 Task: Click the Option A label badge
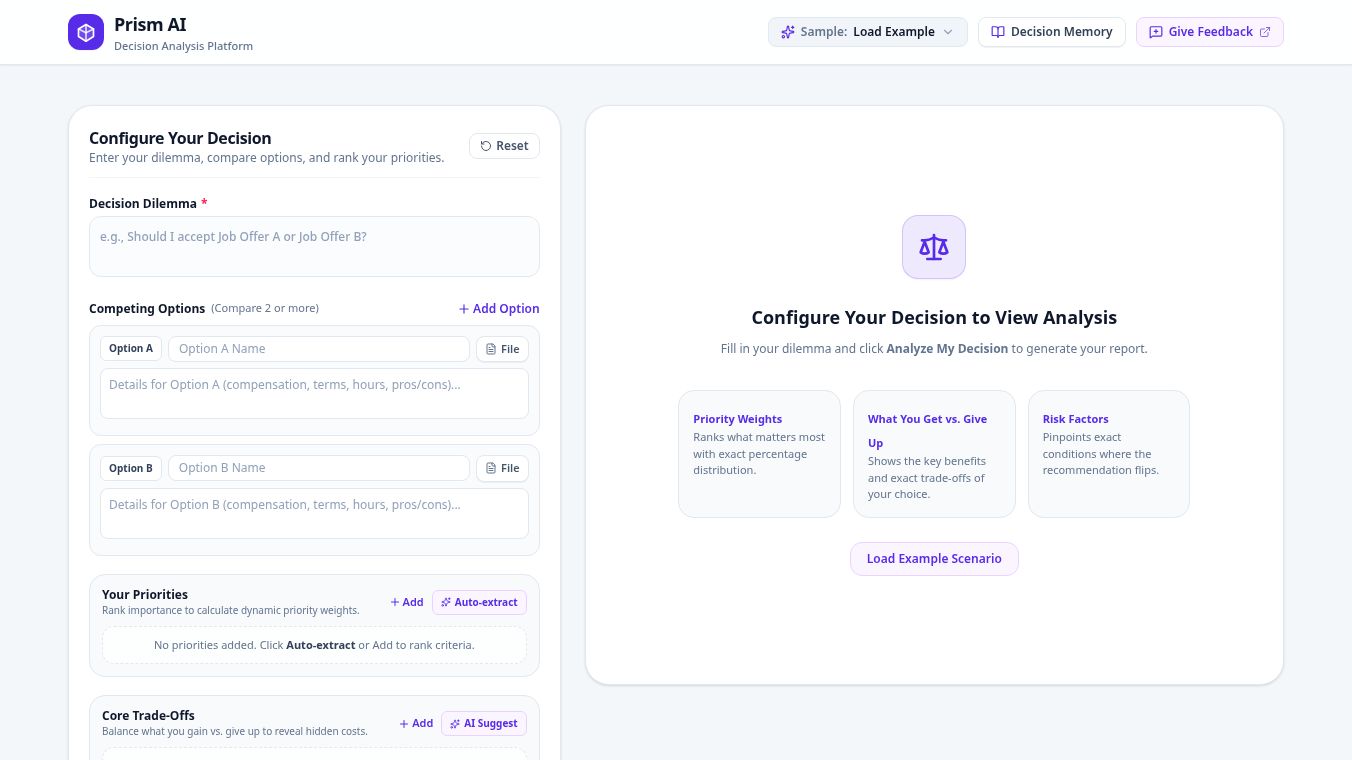pos(131,349)
